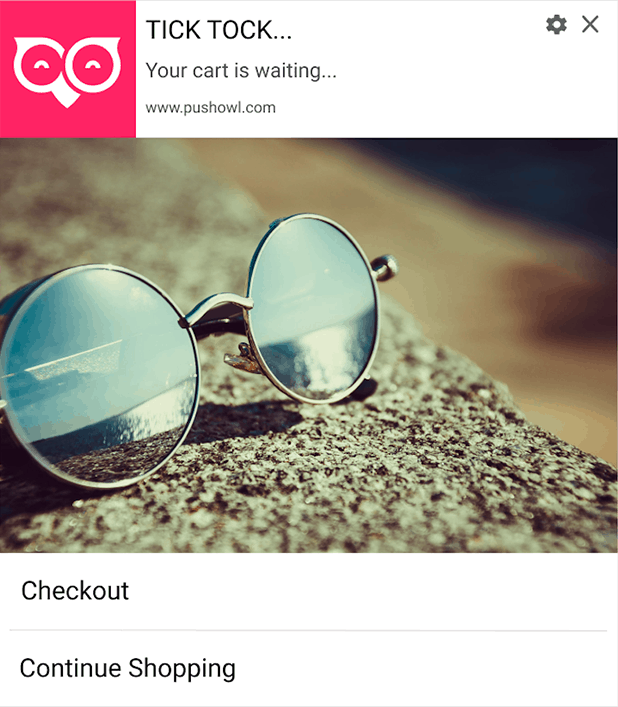Click the sunglasses hinge at the right lens
Screen dimensions: 618x707
(385, 266)
